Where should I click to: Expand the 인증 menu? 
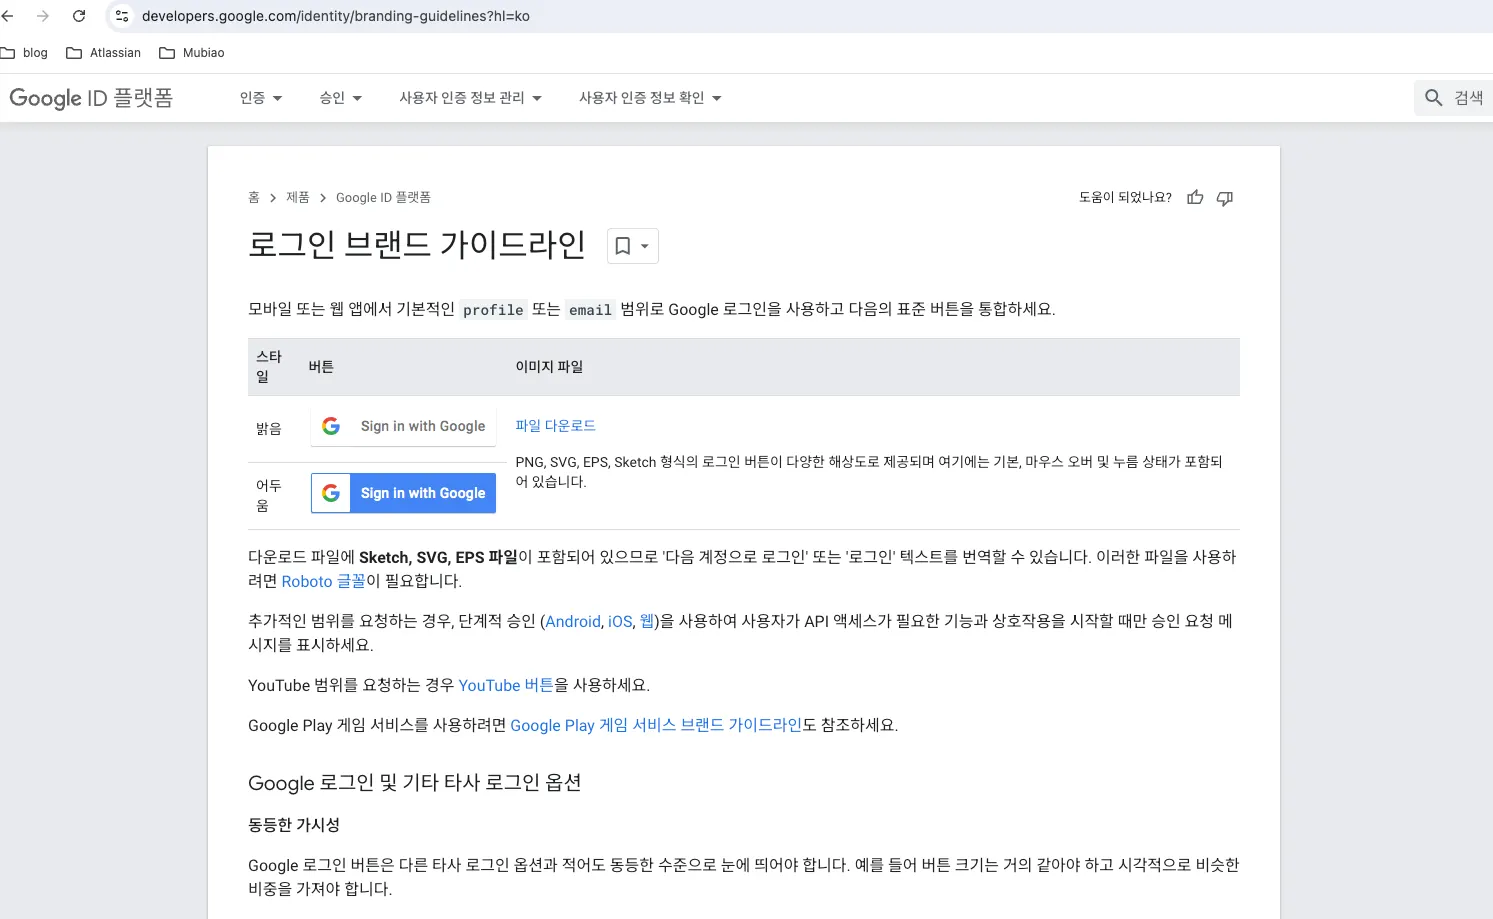pos(261,98)
